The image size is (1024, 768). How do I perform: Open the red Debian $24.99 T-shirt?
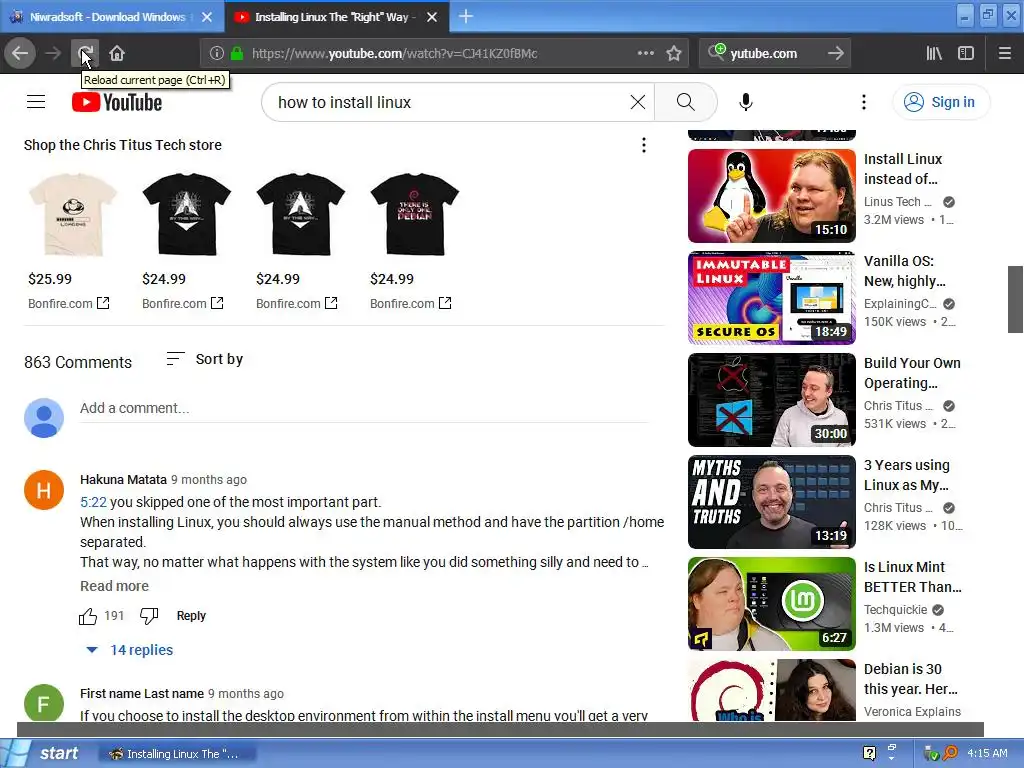[415, 214]
